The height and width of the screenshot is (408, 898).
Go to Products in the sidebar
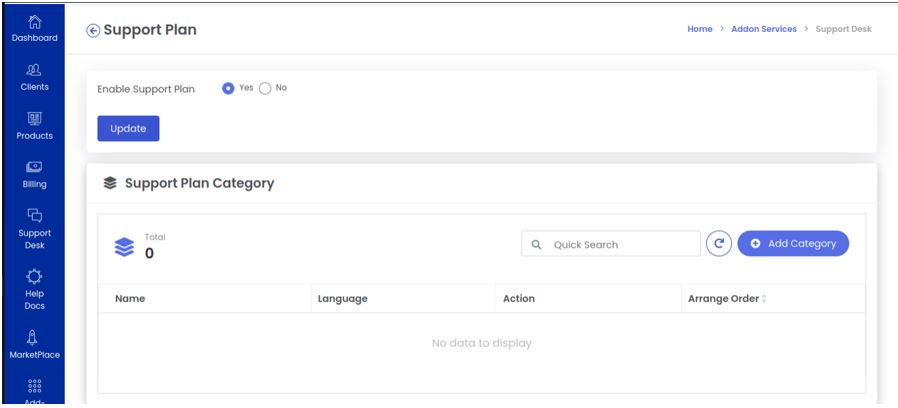34,119
